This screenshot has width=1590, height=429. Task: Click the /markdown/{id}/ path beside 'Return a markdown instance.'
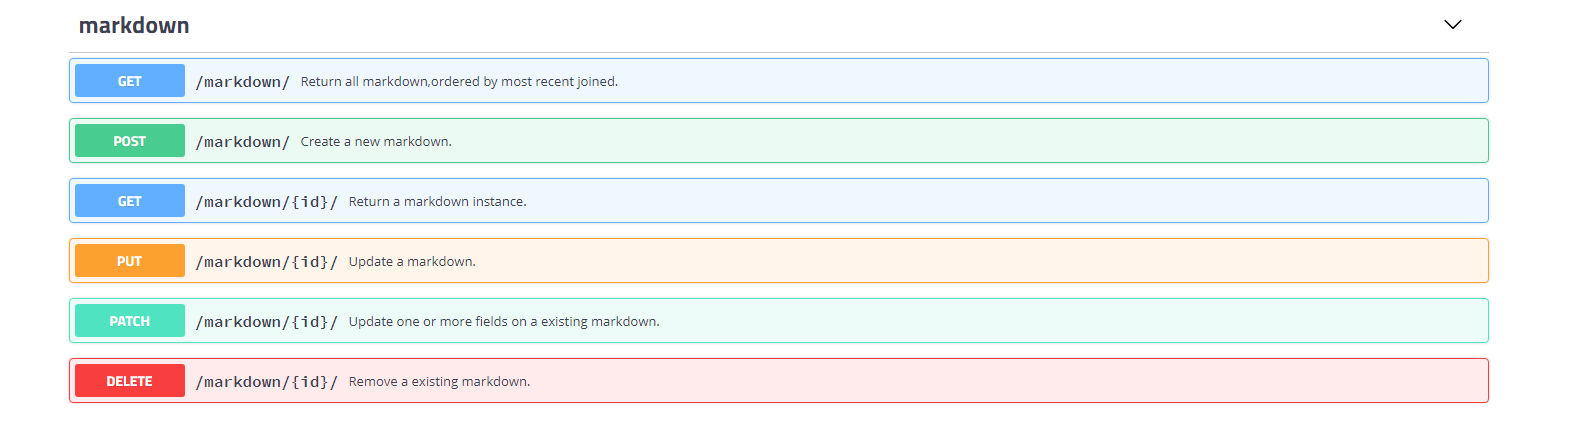(267, 202)
